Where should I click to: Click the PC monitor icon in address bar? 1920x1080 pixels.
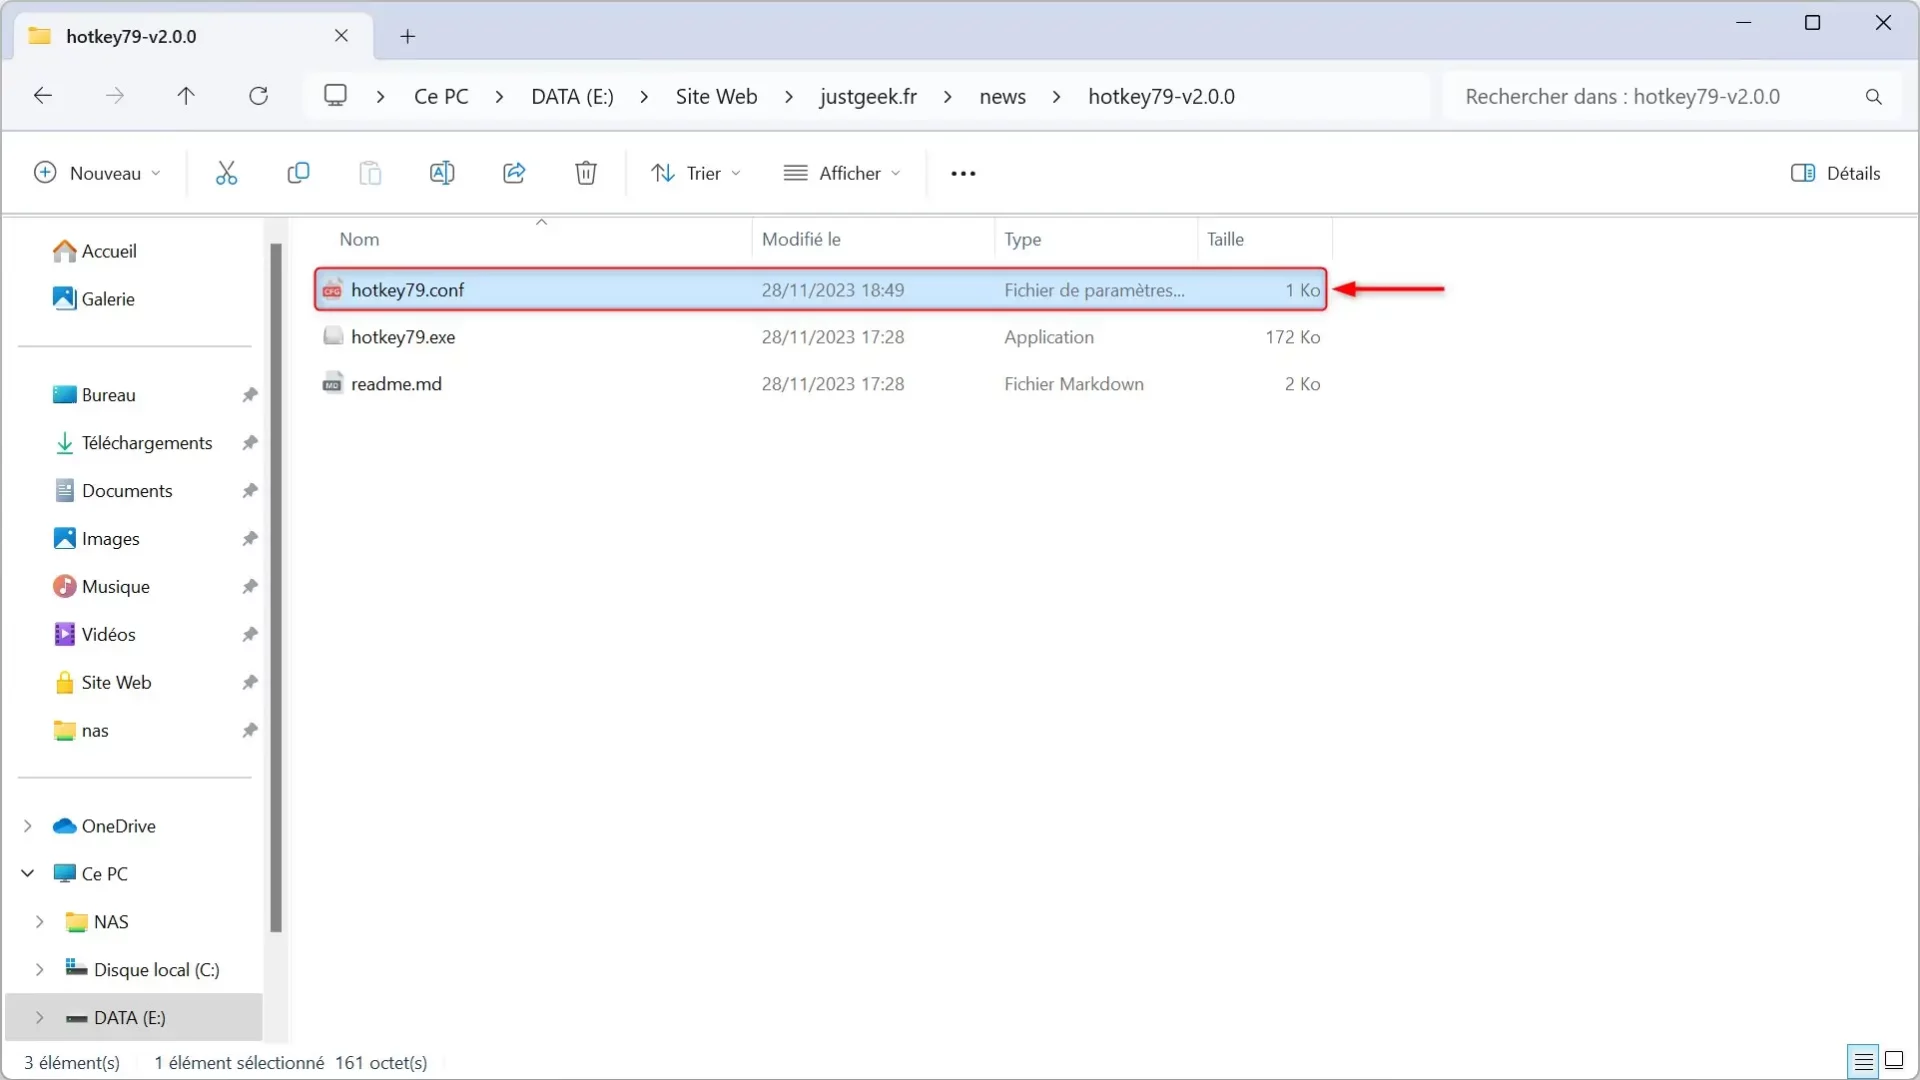click(335, 95)
